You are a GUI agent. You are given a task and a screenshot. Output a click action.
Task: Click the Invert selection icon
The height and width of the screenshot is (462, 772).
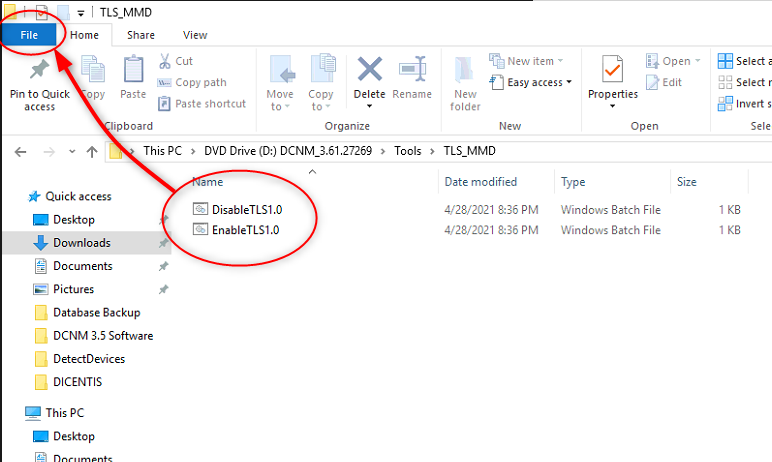click(725, 103)
